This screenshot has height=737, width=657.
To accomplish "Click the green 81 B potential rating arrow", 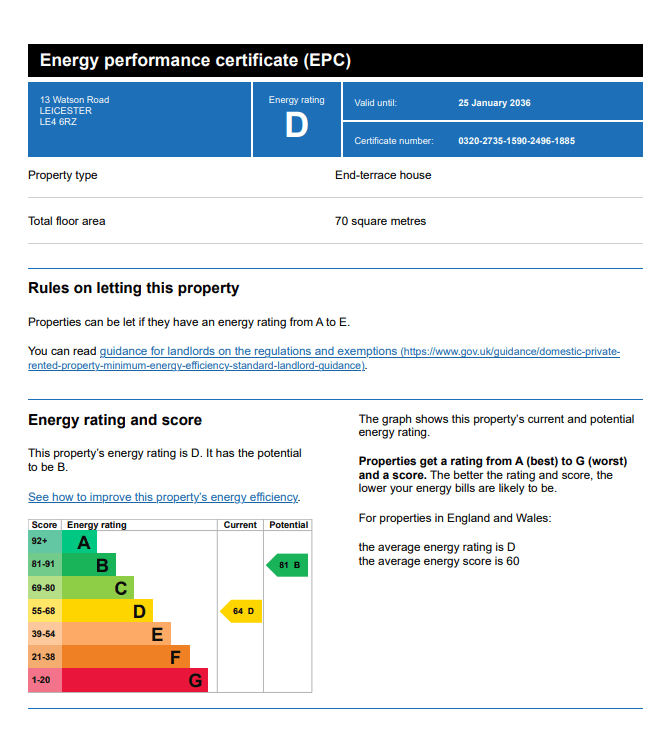I will [287, 565].
